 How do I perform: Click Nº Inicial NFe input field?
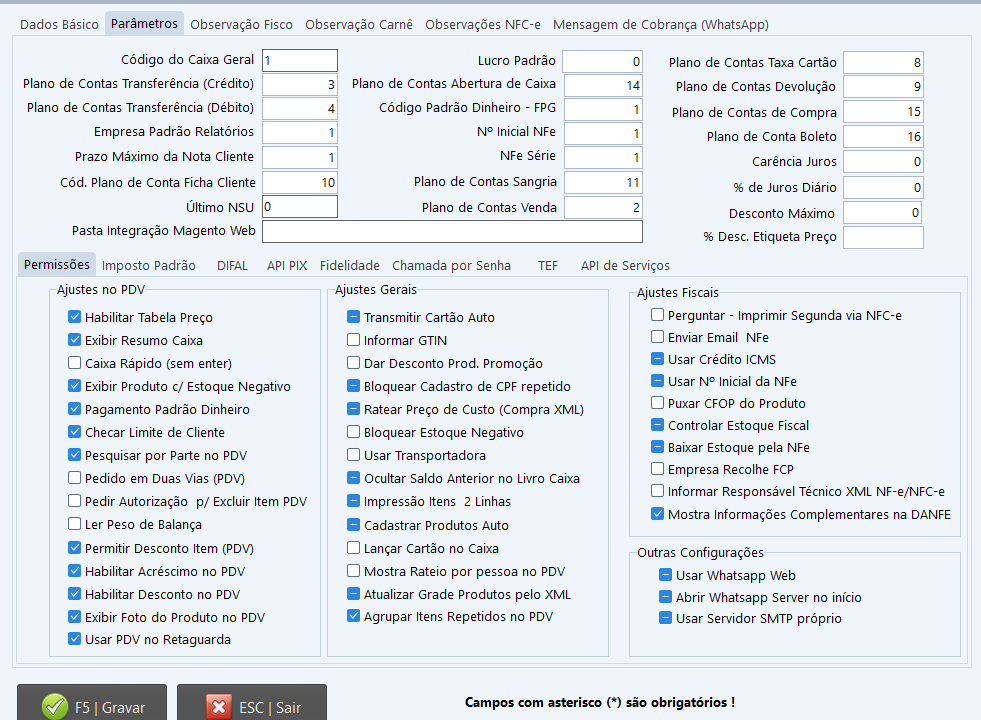[603, 133]
